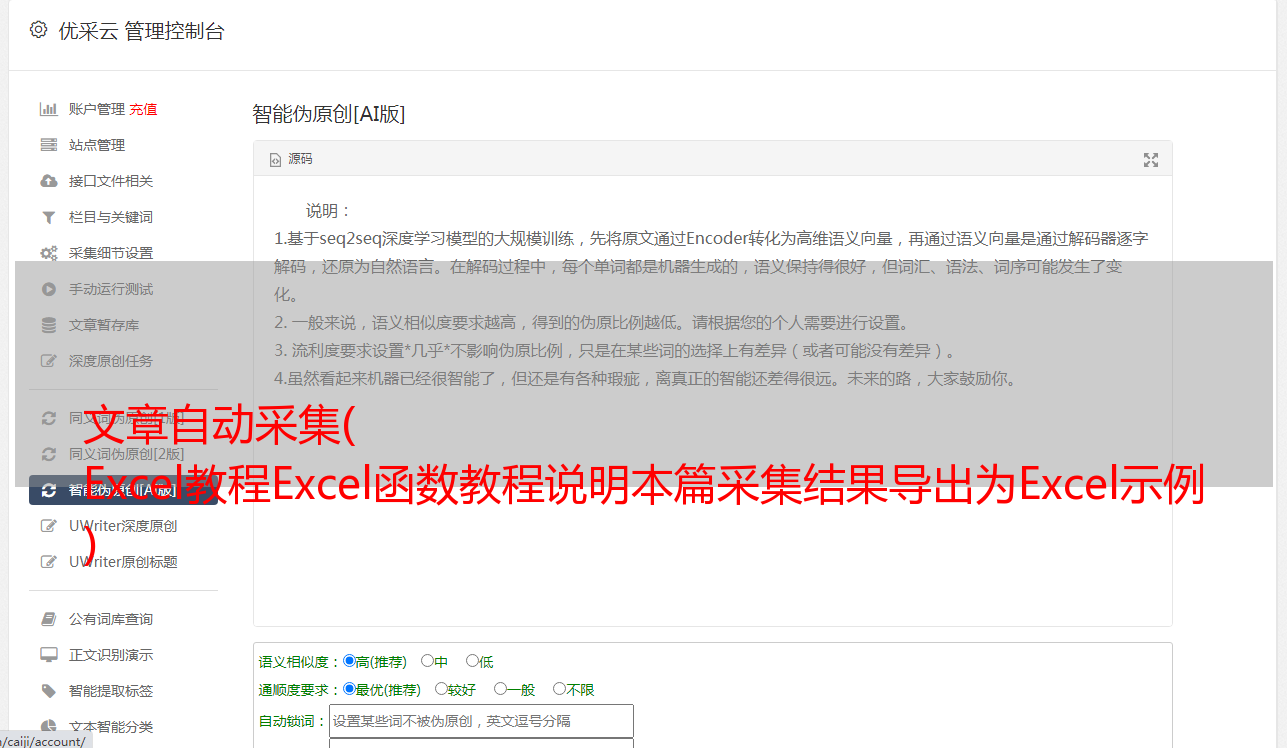The height and width of the screenshot is (748, 1287).
Task: Click the play icon for 手动运行测试
Action: coord(48,289)
